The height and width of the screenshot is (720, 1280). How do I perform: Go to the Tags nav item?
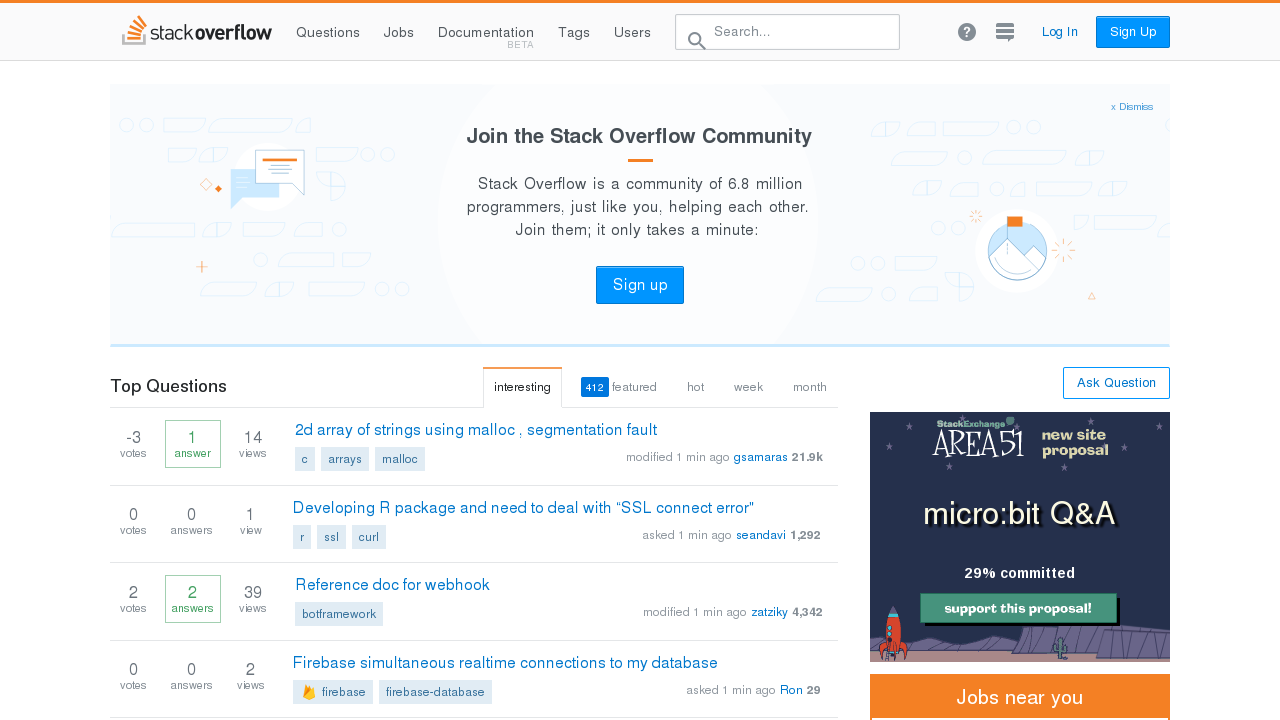(574, 32)
